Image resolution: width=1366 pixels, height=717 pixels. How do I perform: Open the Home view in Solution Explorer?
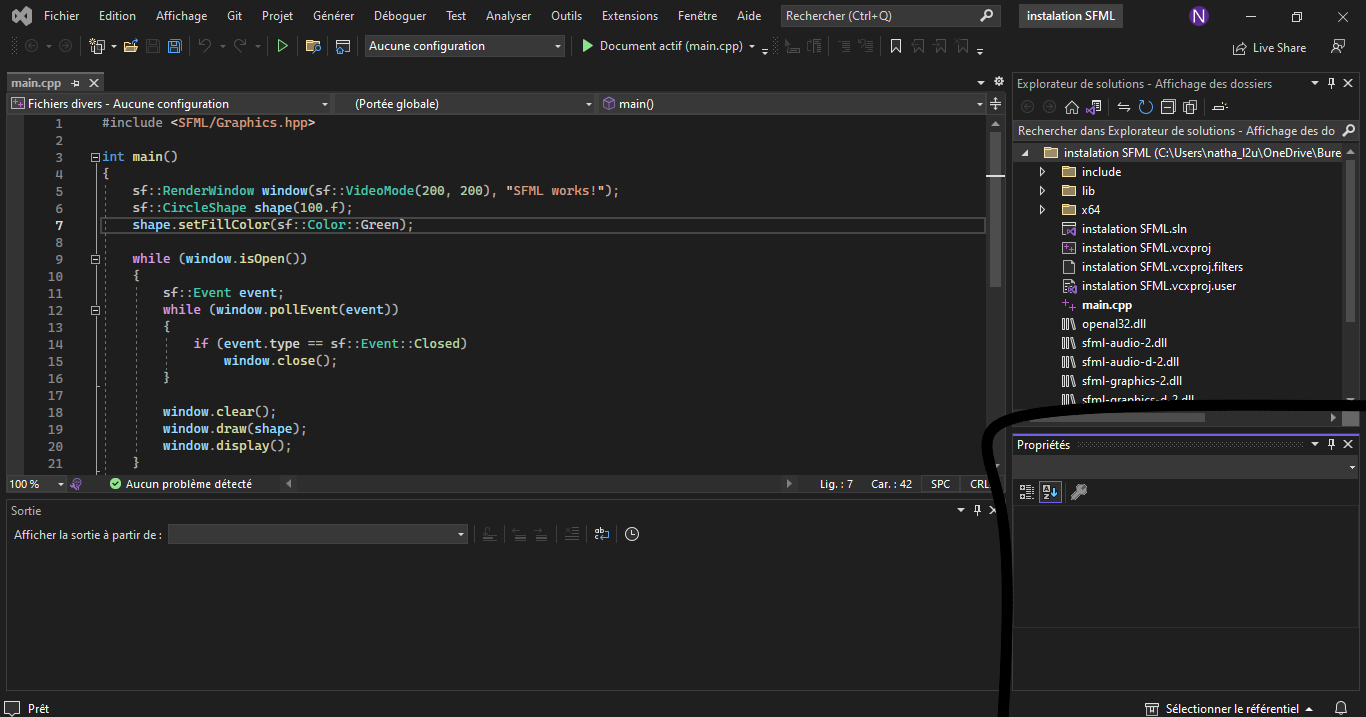(1071, 107)
